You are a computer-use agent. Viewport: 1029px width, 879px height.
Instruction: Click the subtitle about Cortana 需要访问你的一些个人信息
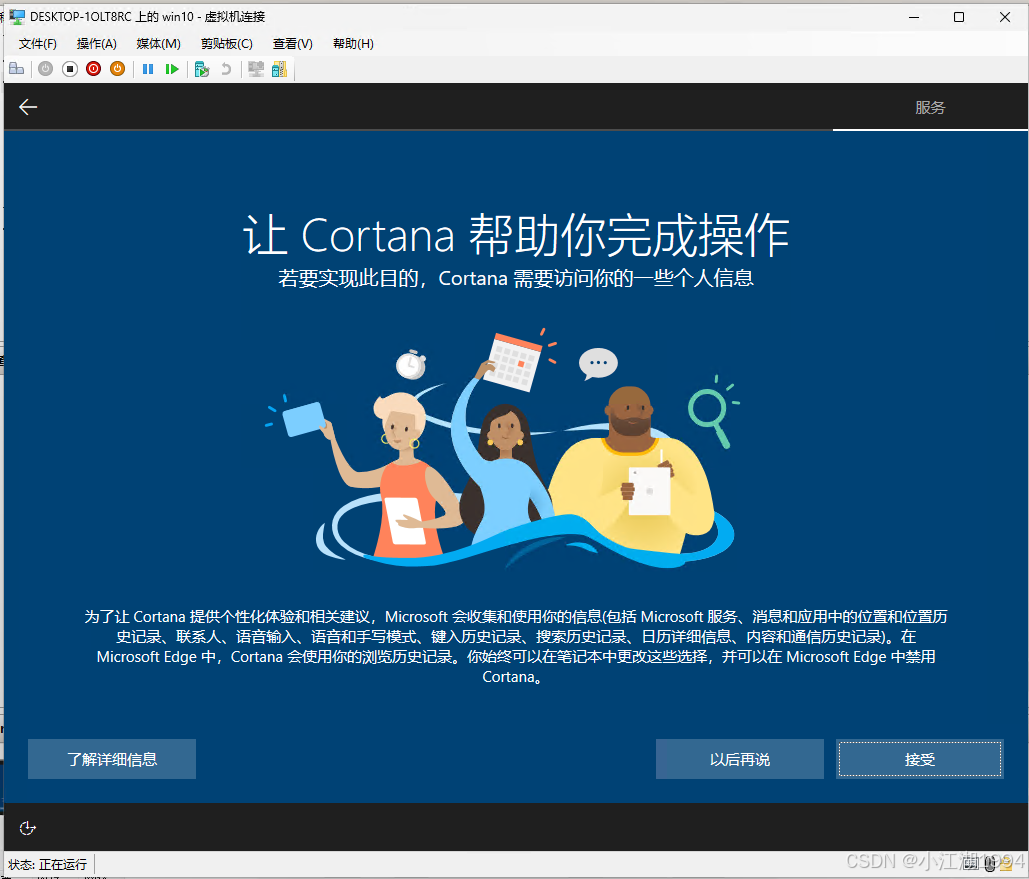[x=516, y=278]
